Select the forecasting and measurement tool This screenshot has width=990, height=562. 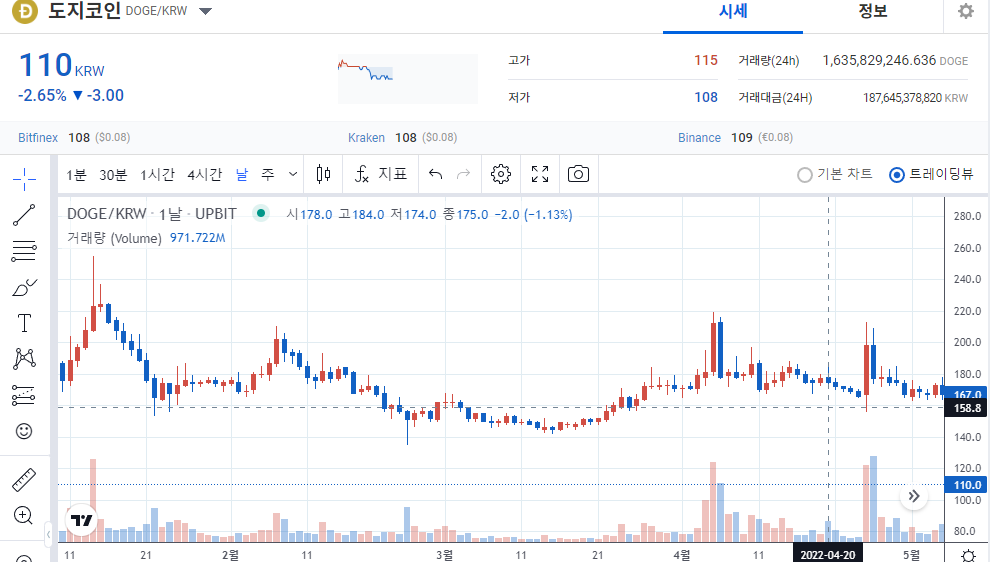tap(24, 395)
